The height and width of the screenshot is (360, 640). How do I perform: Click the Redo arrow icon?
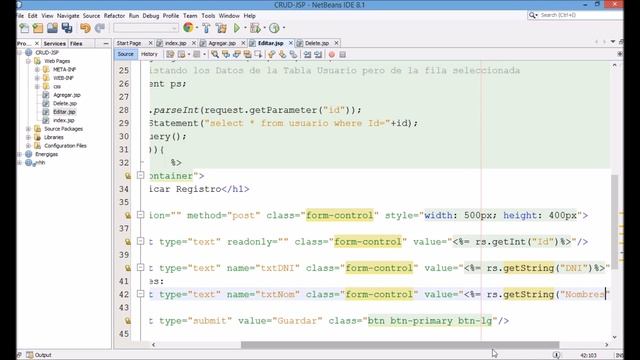(100, 28)
